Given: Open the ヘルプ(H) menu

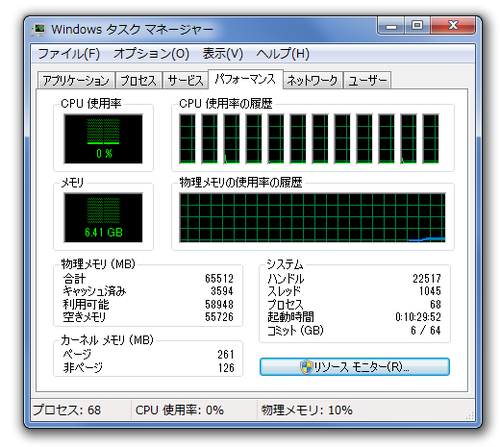Looking at the screenshot, I should click(x=283, y=54).
